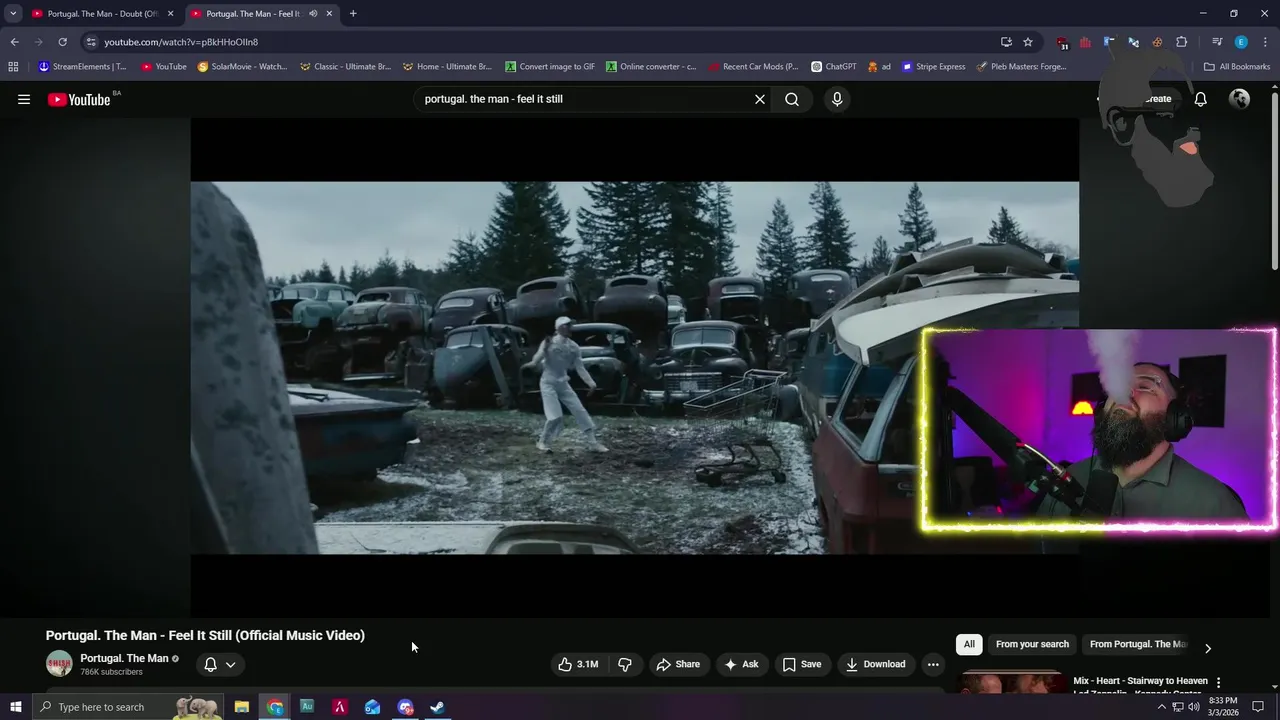Viewport: 1280px width, 720px height.
Task: Click the Download button
Action: point(875,664)
